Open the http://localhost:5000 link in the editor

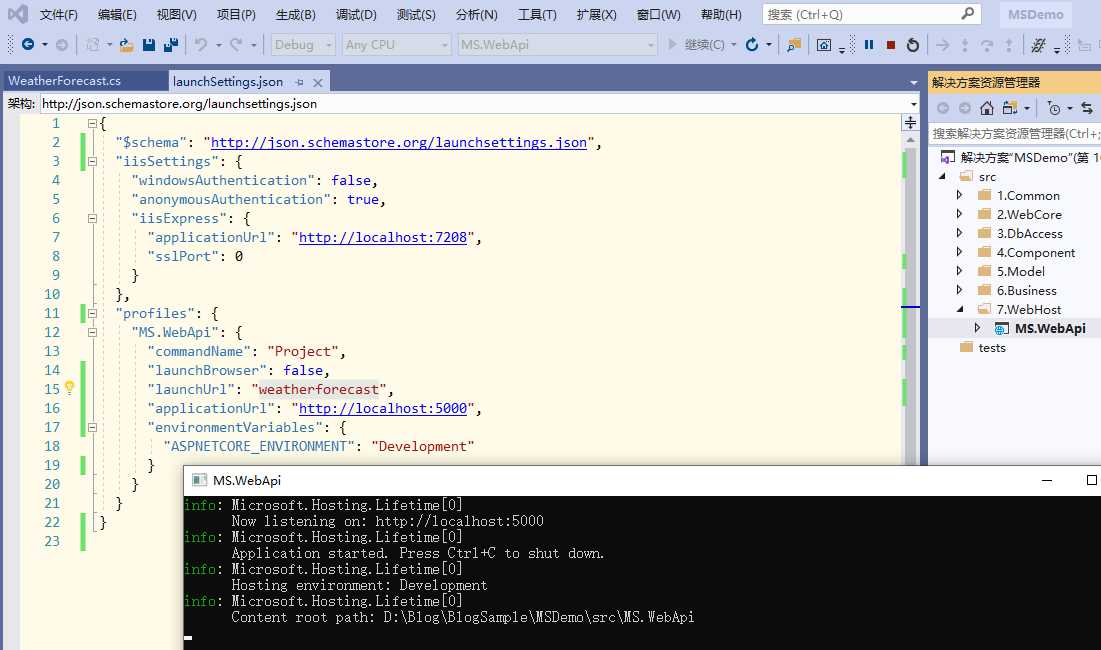coord(383,409)
